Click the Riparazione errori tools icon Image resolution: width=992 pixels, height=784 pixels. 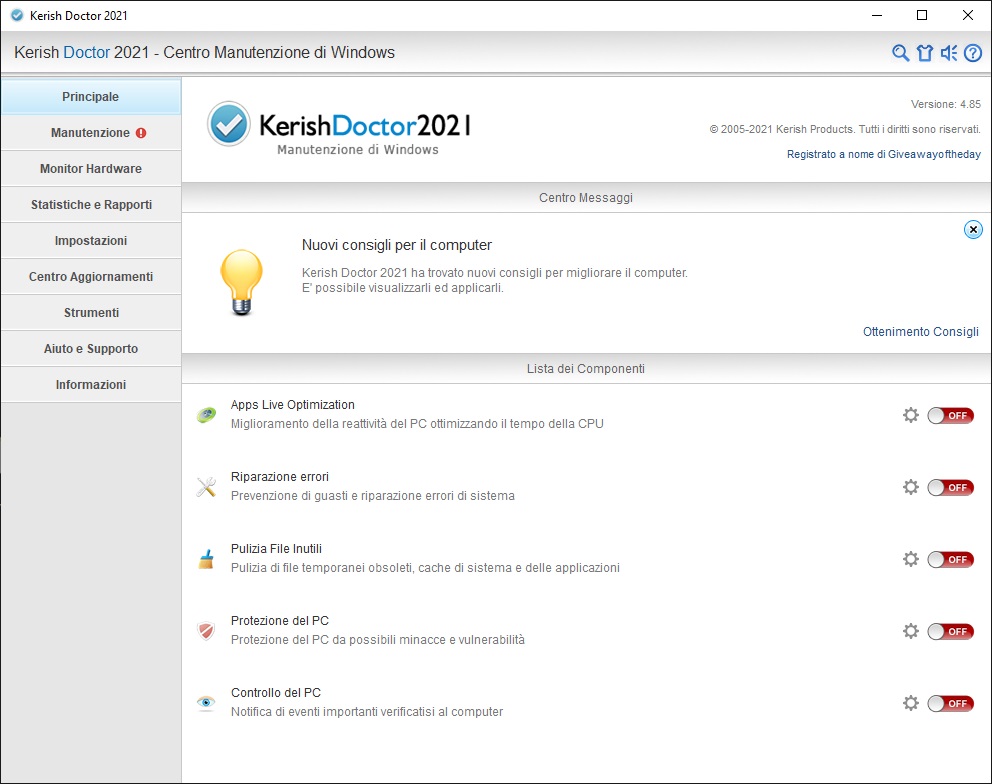206,487
